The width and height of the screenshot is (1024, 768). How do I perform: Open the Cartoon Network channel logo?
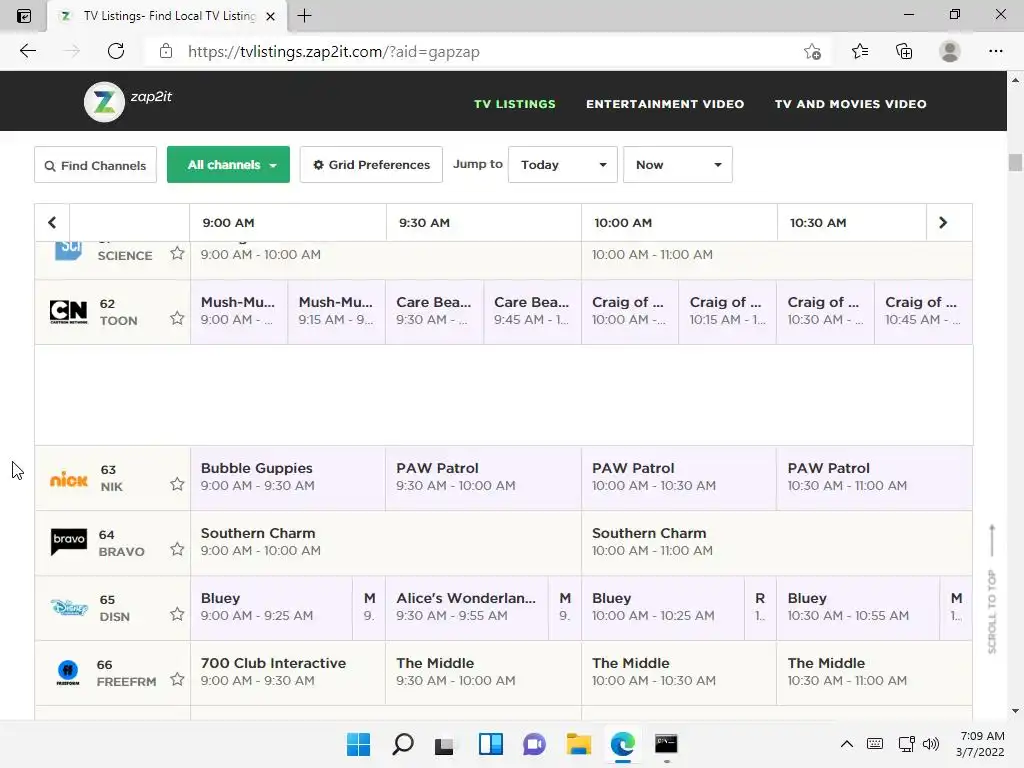coord(69,312)
